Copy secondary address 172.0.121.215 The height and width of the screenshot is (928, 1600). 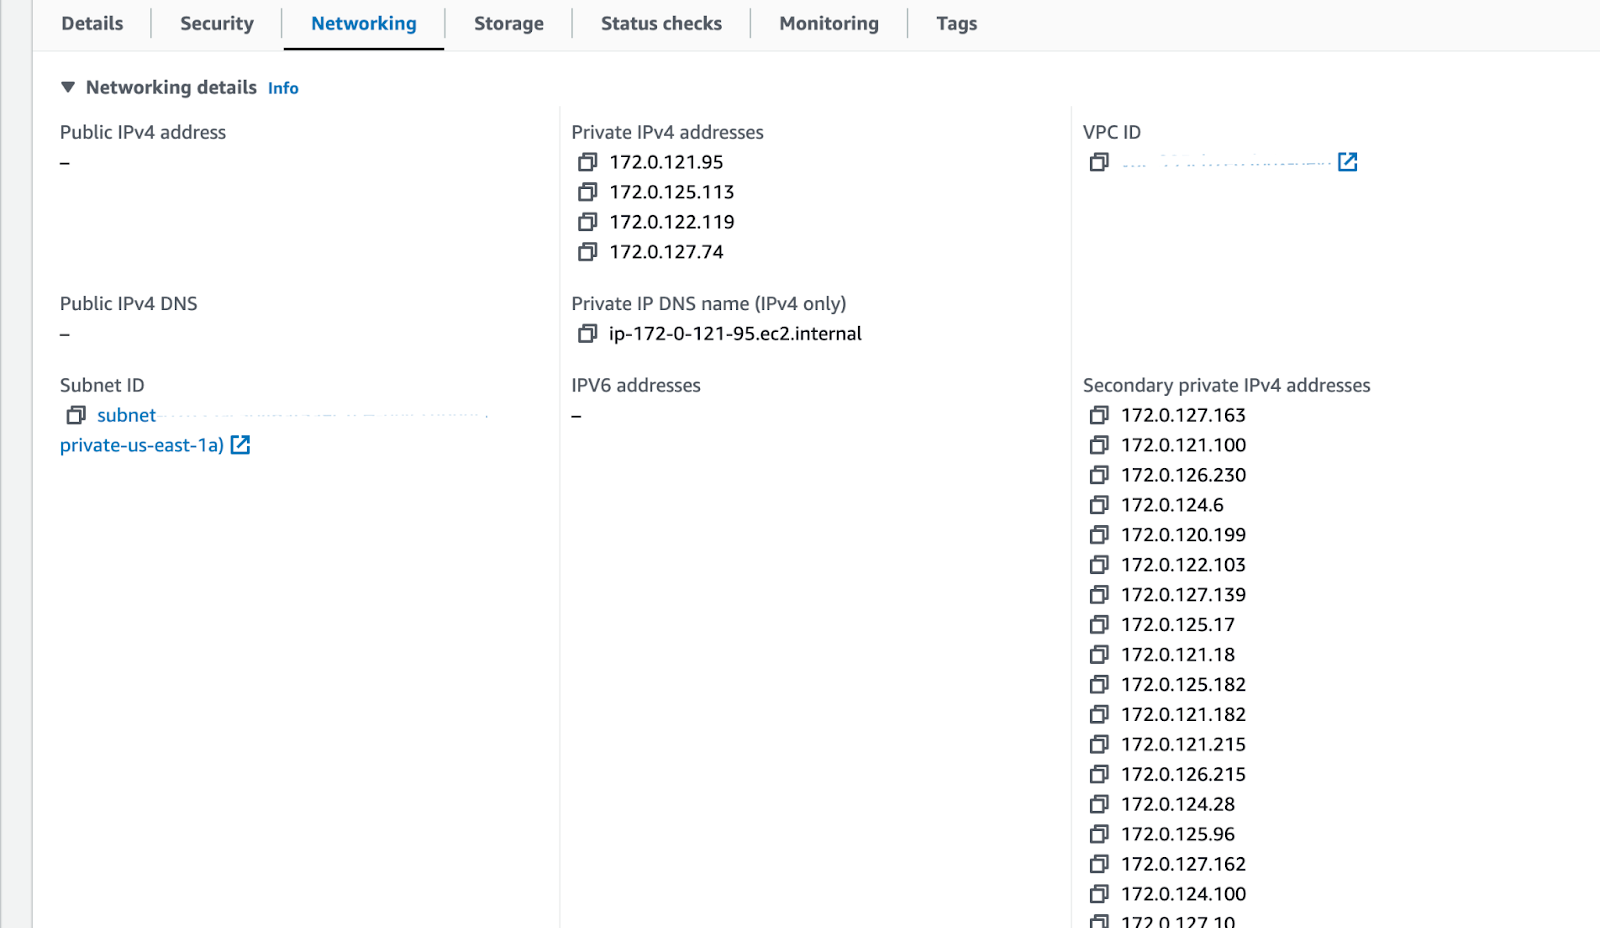click(x=1099, y=745)
